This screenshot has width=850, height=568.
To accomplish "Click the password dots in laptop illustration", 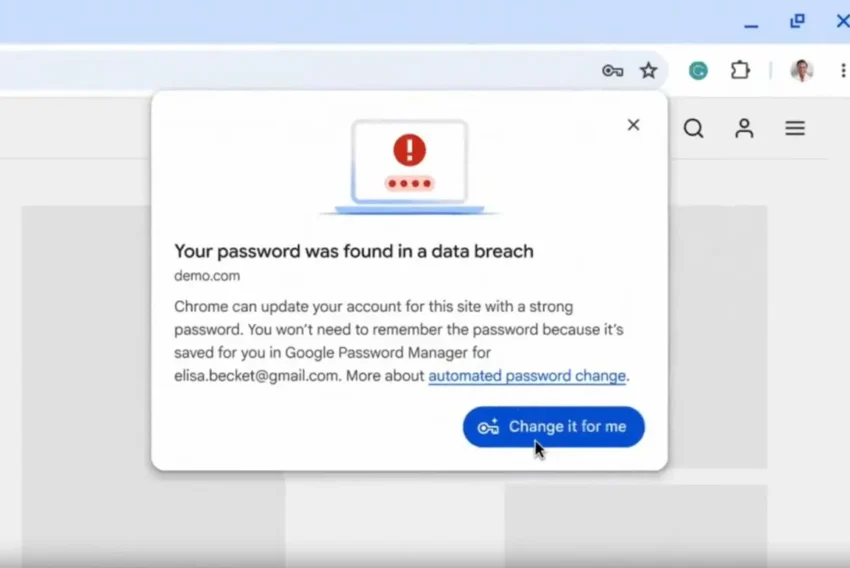I will pyautogui.click(x=409, y=183).
